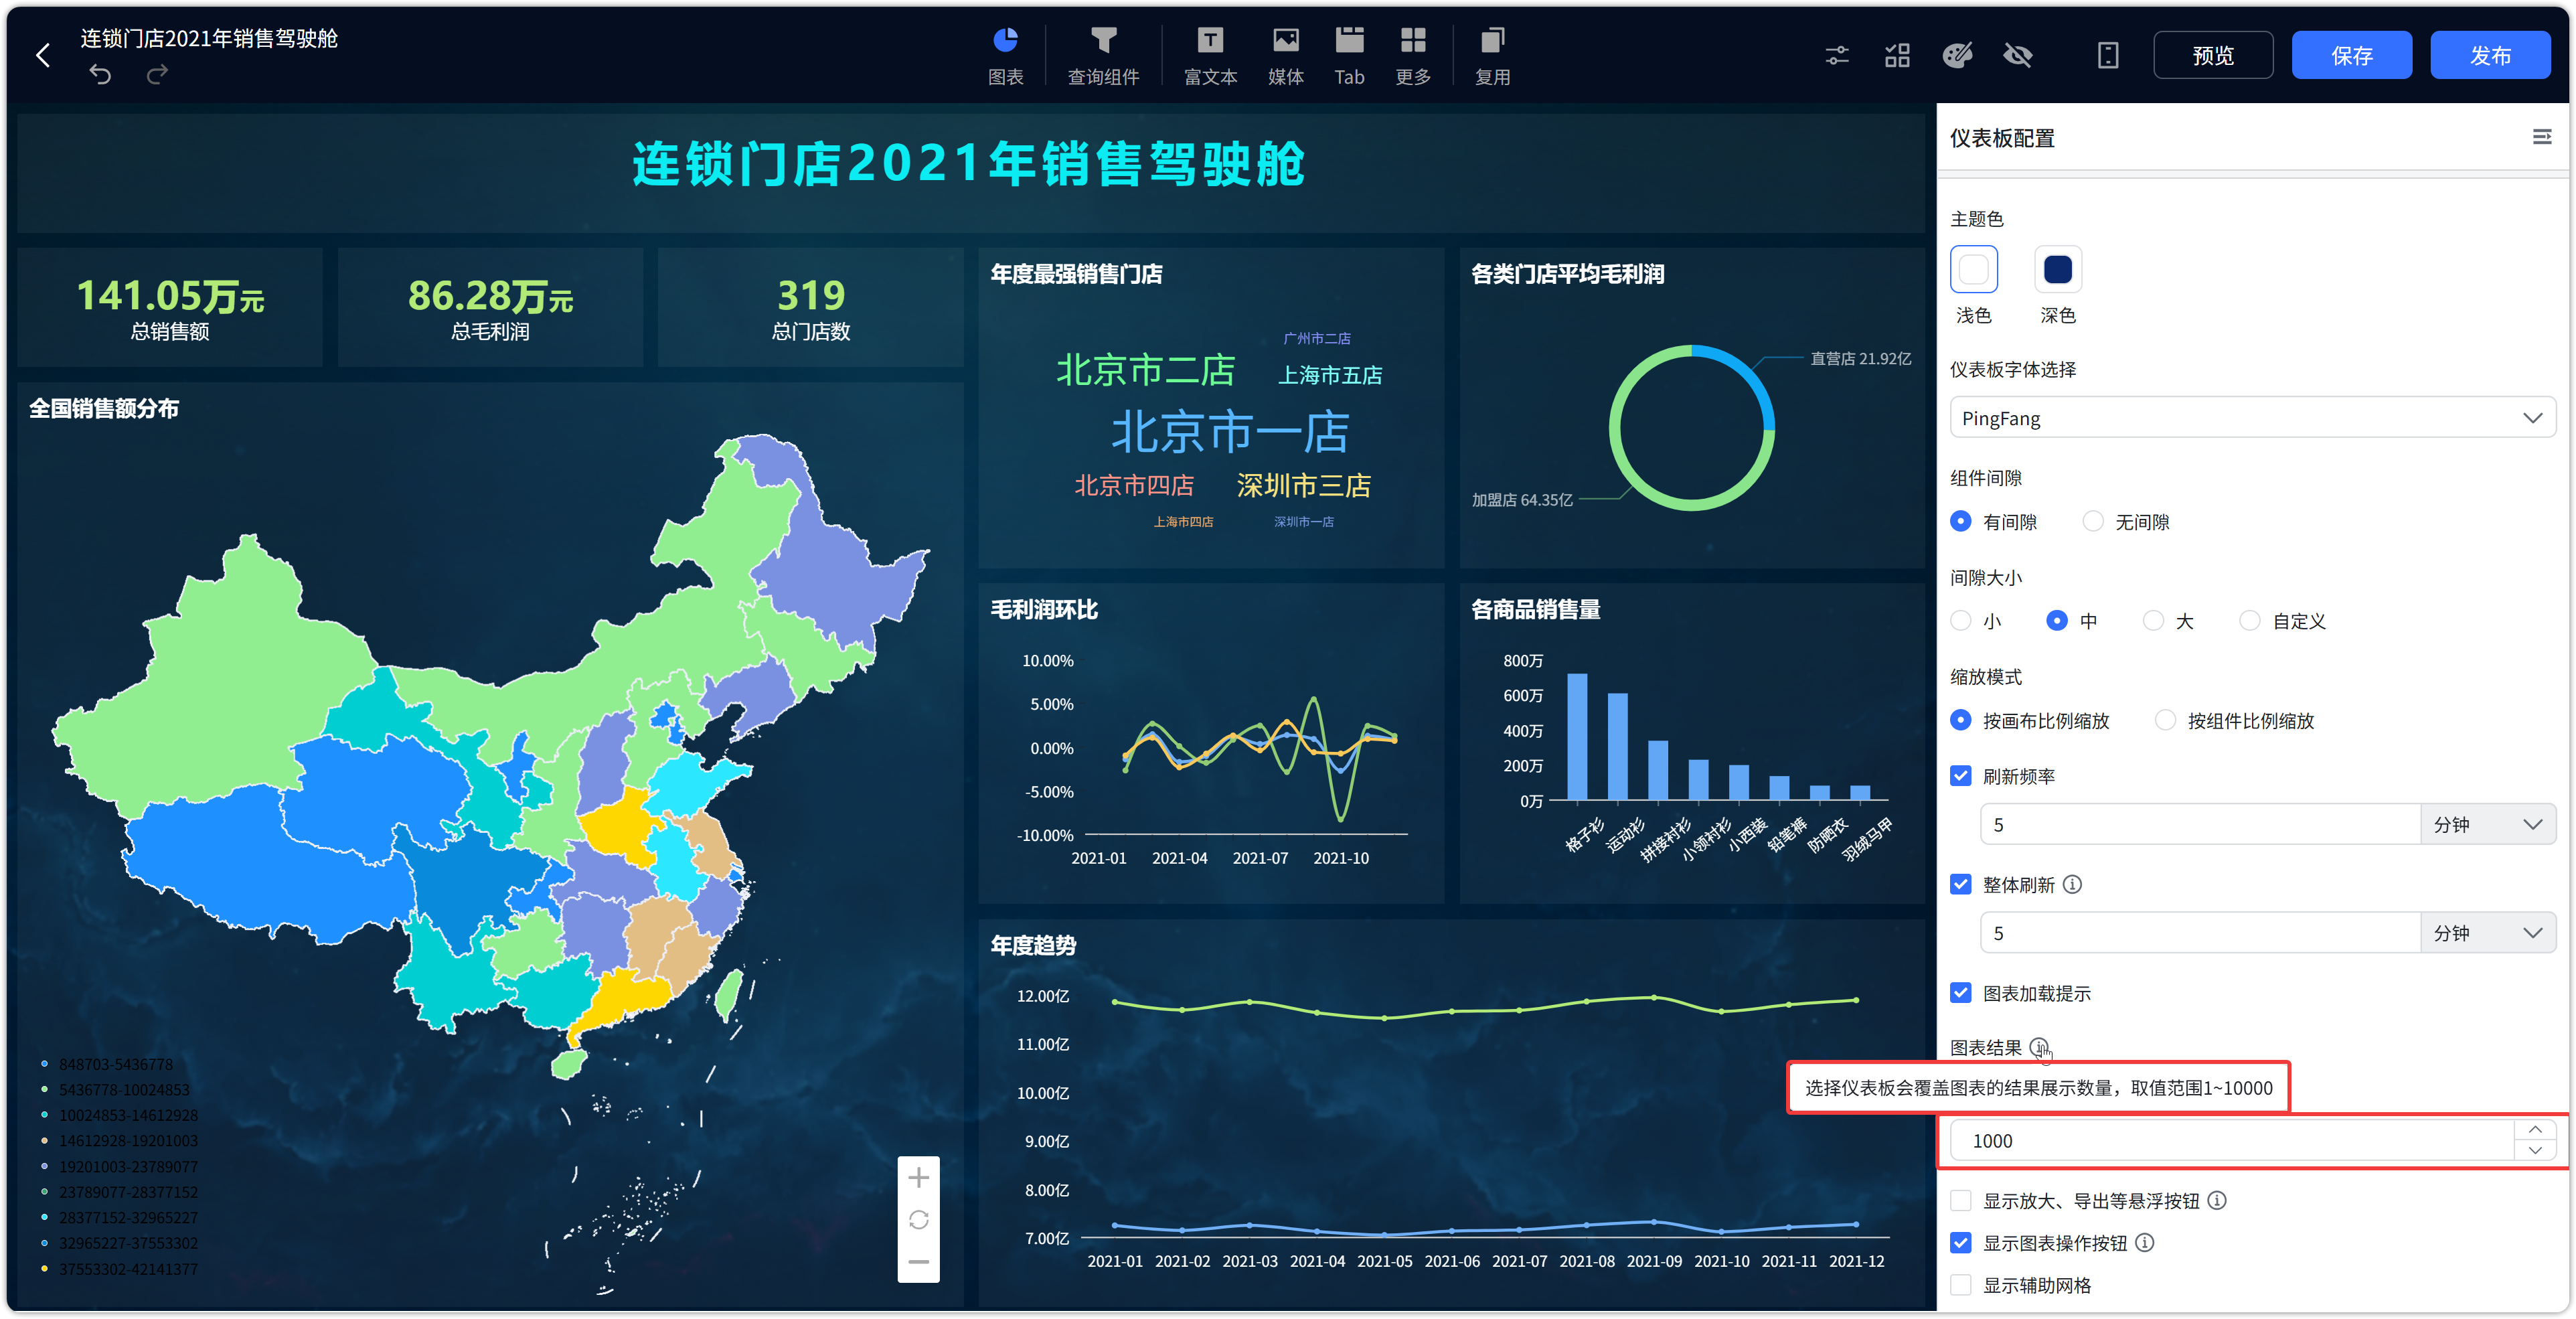Open the PingFang font dropdown
The width and height of the screenshot is (2576, 1319).
pos(2252,418)
